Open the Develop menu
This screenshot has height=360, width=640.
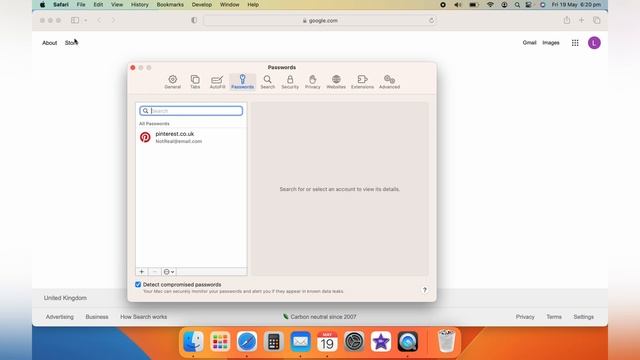[x=202, y=4]
